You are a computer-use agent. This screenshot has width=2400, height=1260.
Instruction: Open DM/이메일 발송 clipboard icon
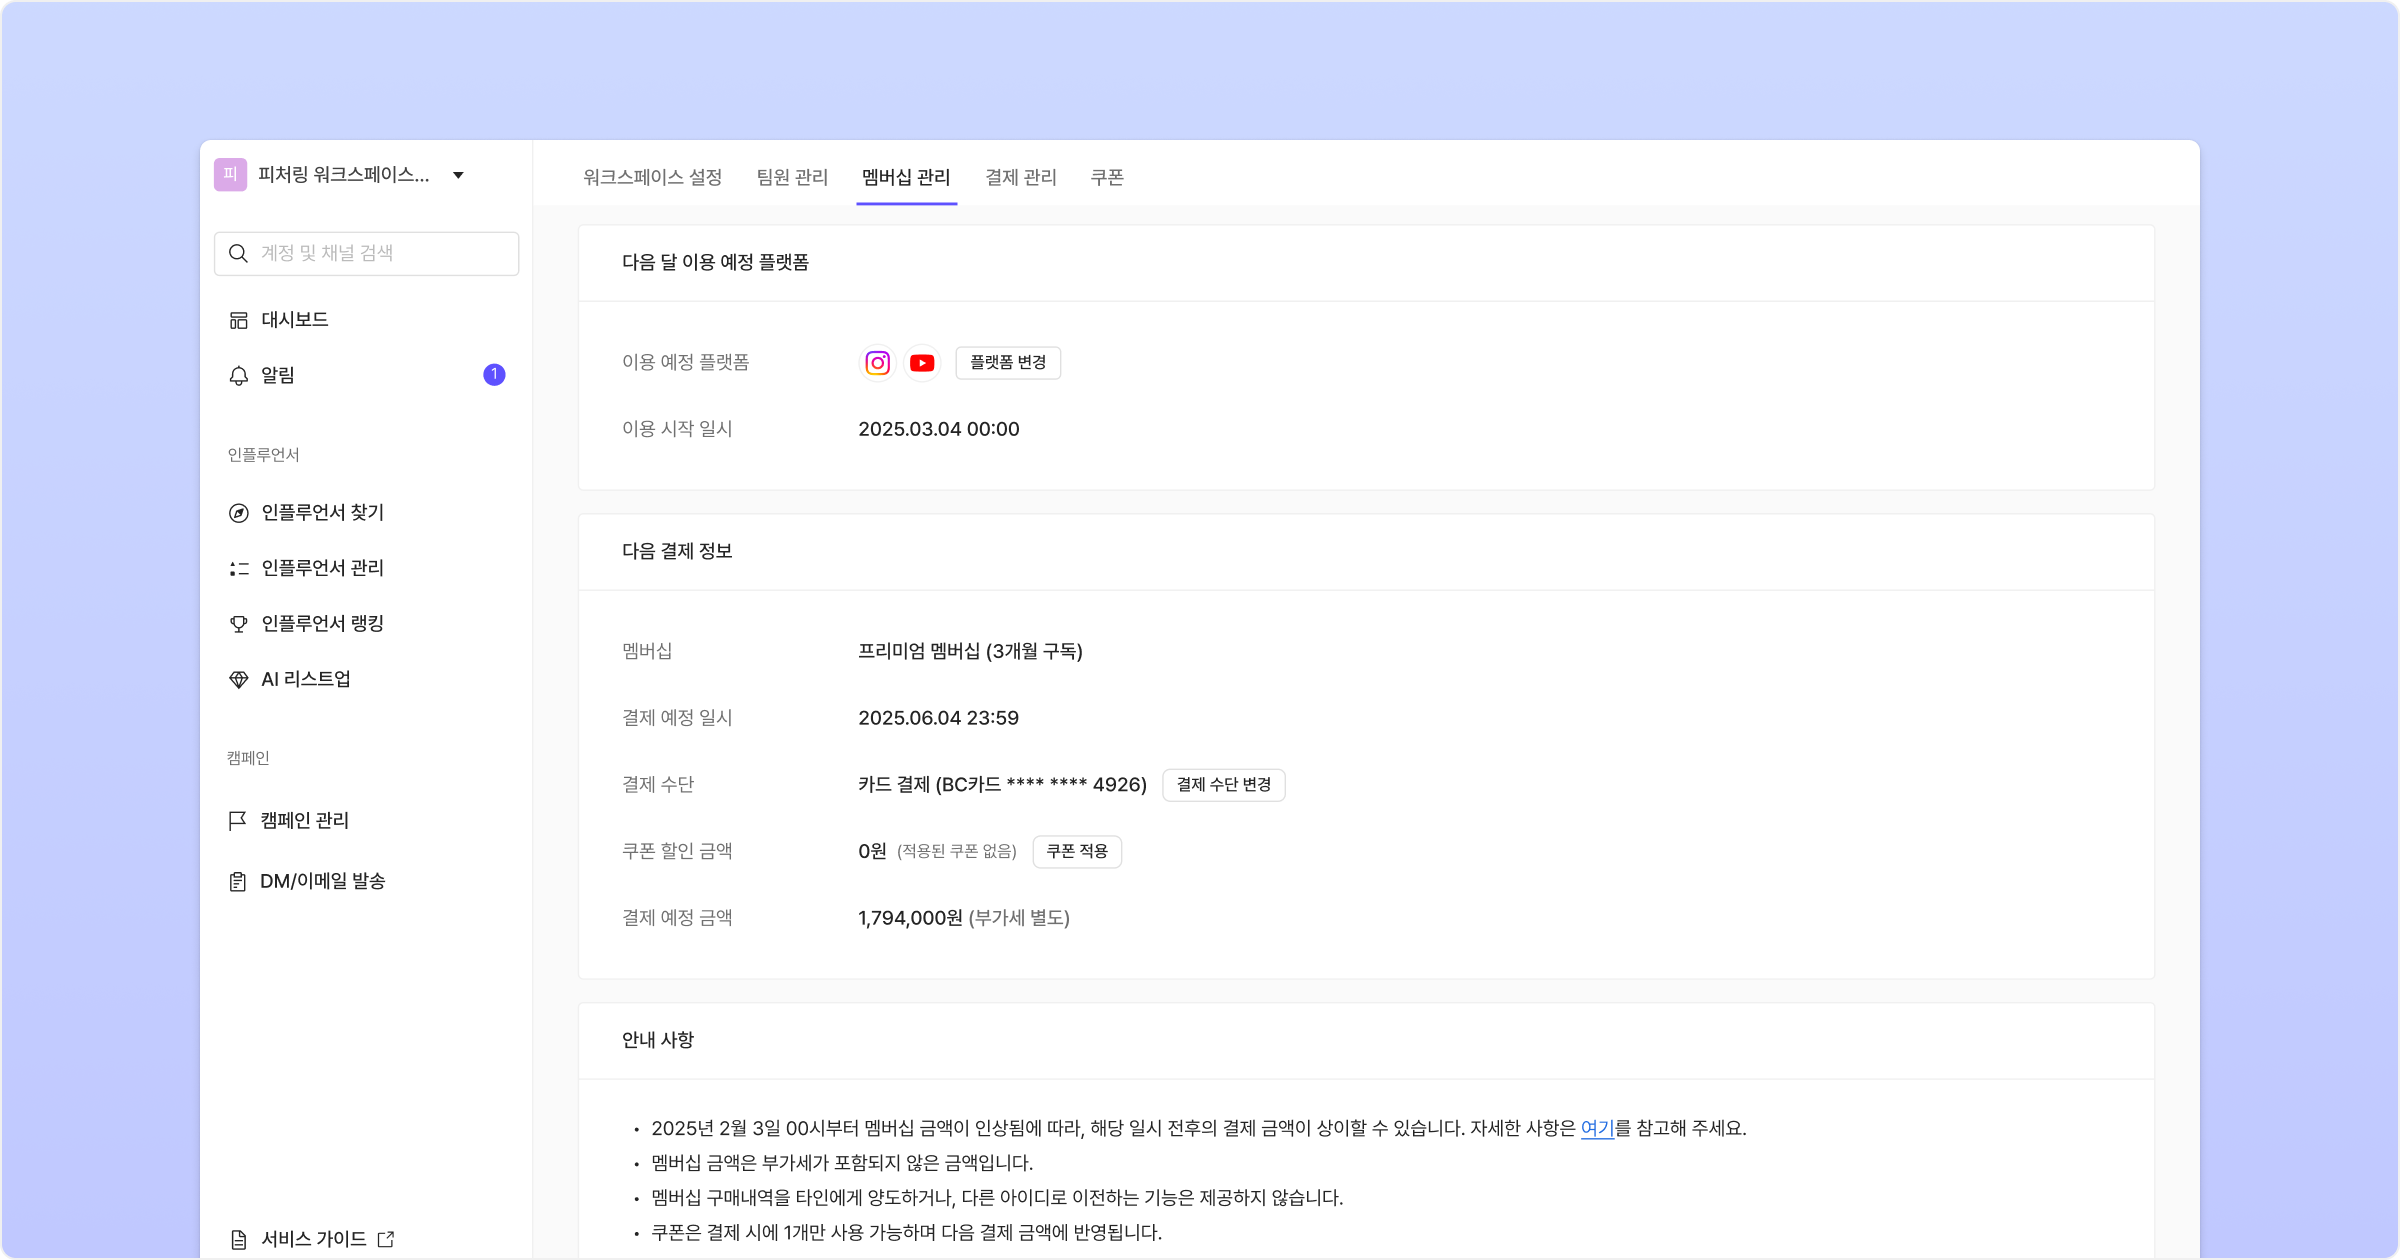tap(238, 882)
